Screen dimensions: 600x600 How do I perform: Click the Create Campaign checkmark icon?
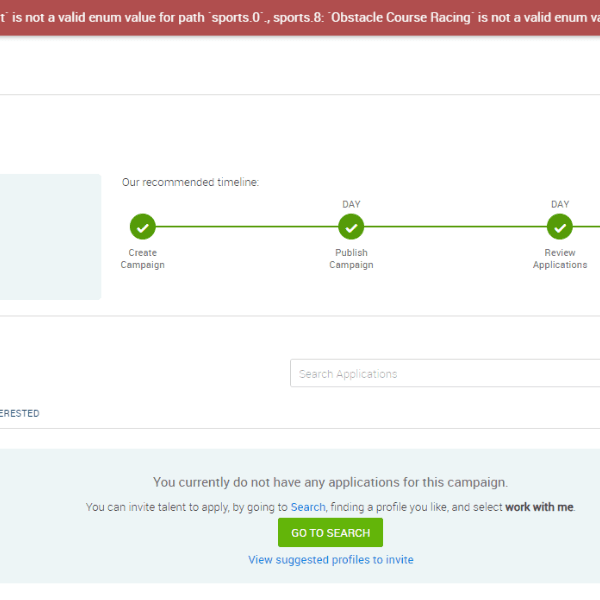[142, 227]
